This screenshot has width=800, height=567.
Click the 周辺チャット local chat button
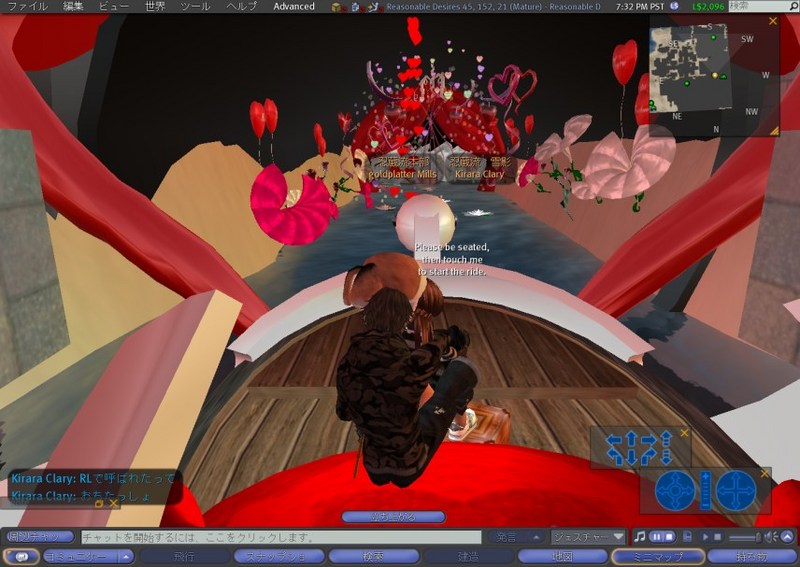40,537
